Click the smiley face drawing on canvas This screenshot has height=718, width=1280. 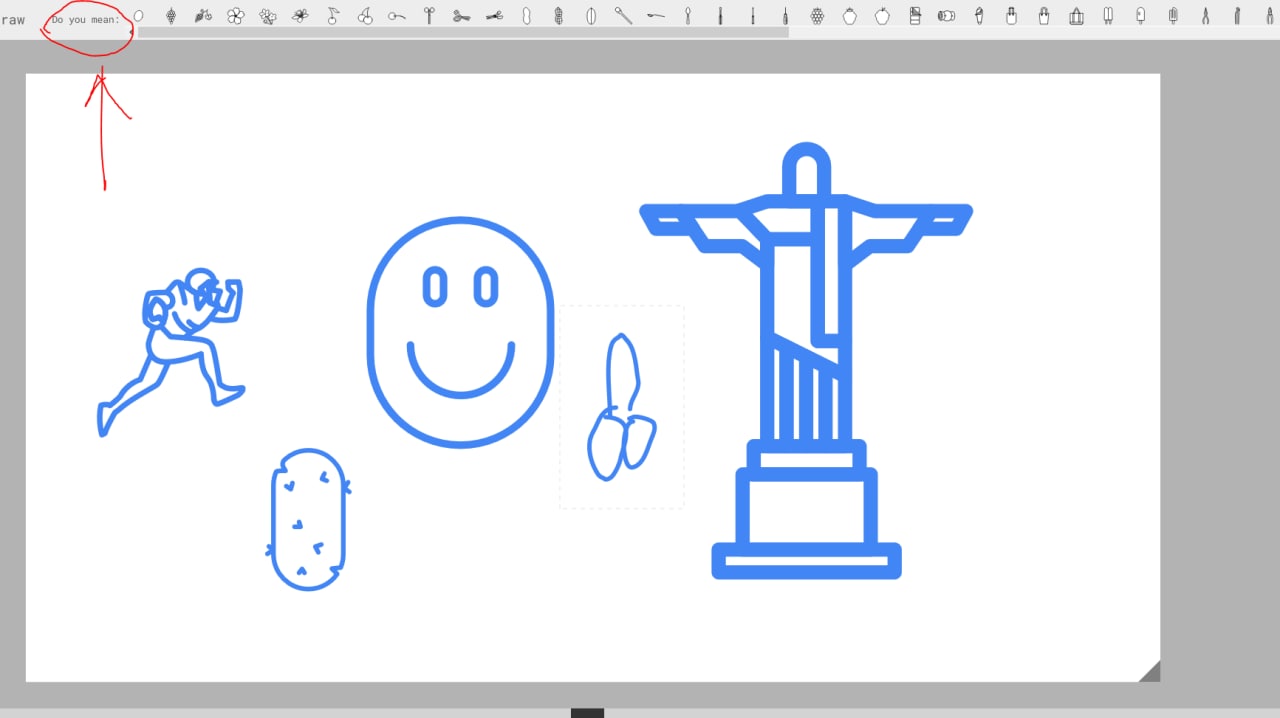click(460, 332)
